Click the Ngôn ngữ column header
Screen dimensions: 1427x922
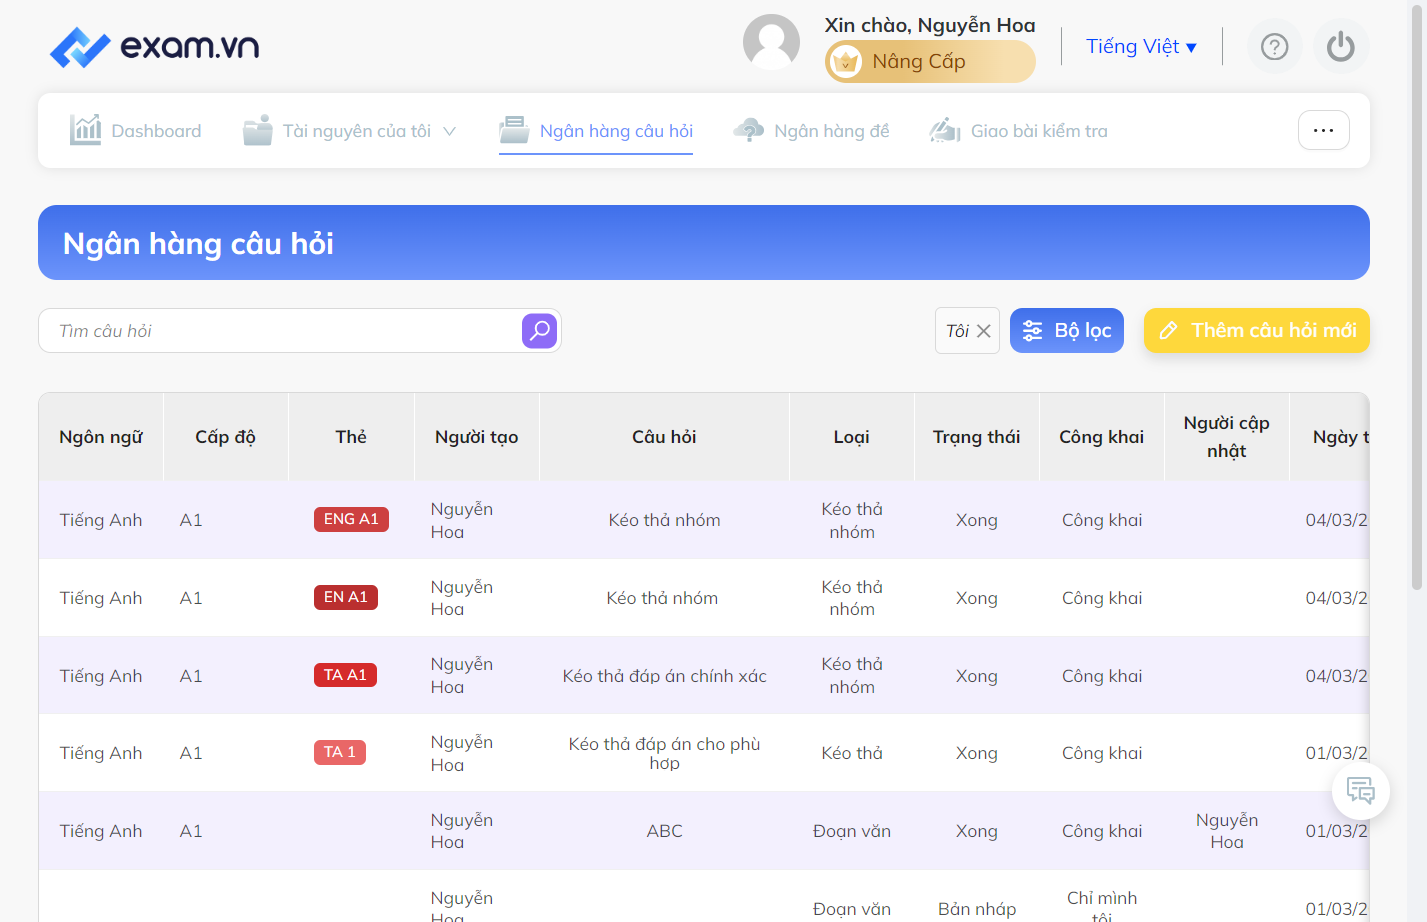(101, 437)
